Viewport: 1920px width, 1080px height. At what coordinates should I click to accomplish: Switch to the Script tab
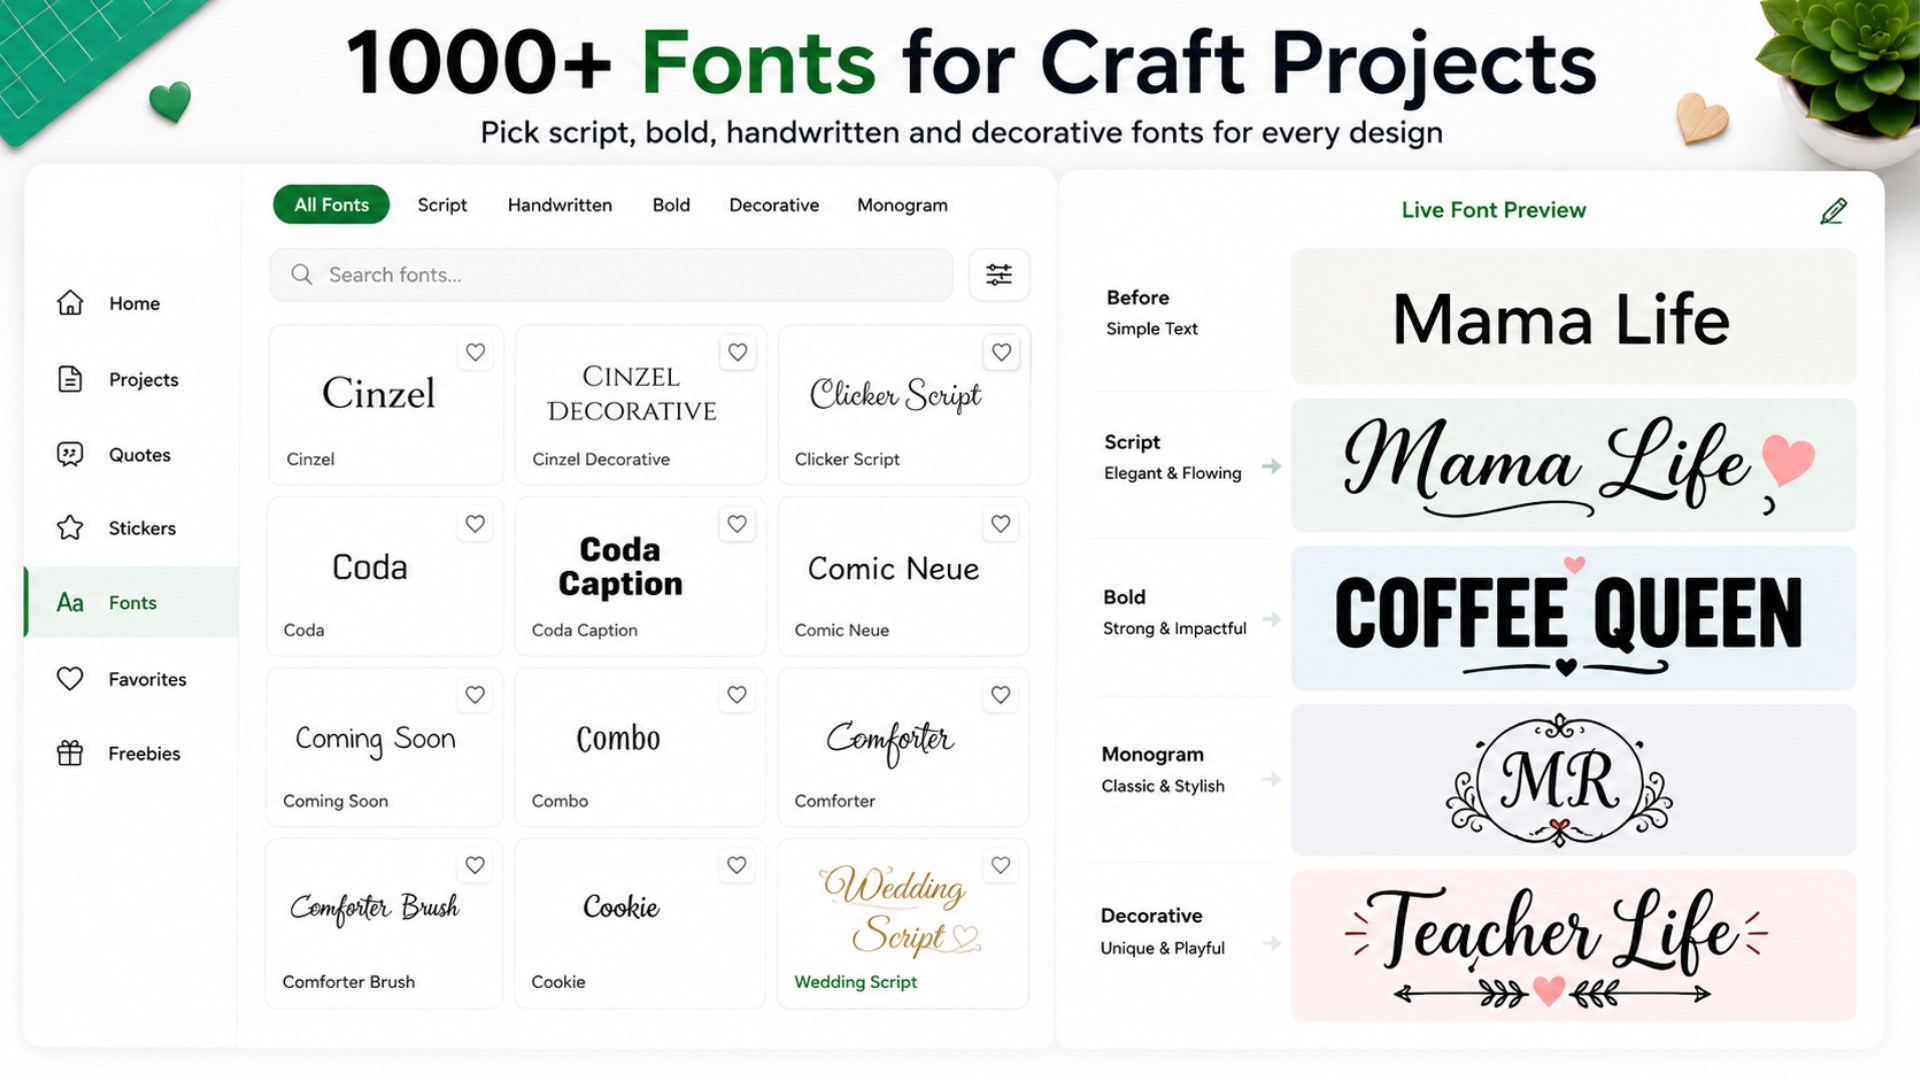click(x=442, y=205)
